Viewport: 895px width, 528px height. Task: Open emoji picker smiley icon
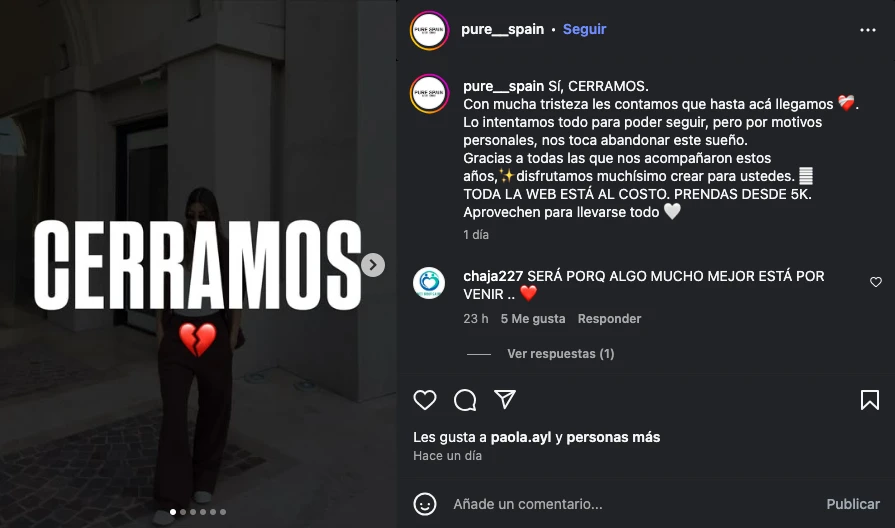[x=425, y=504]
